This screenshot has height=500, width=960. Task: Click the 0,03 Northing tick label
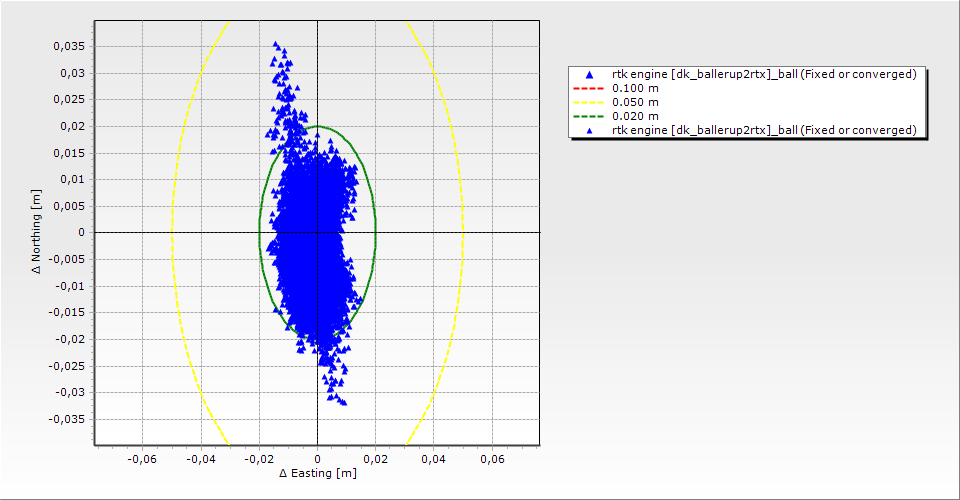(x=72, y=73)
